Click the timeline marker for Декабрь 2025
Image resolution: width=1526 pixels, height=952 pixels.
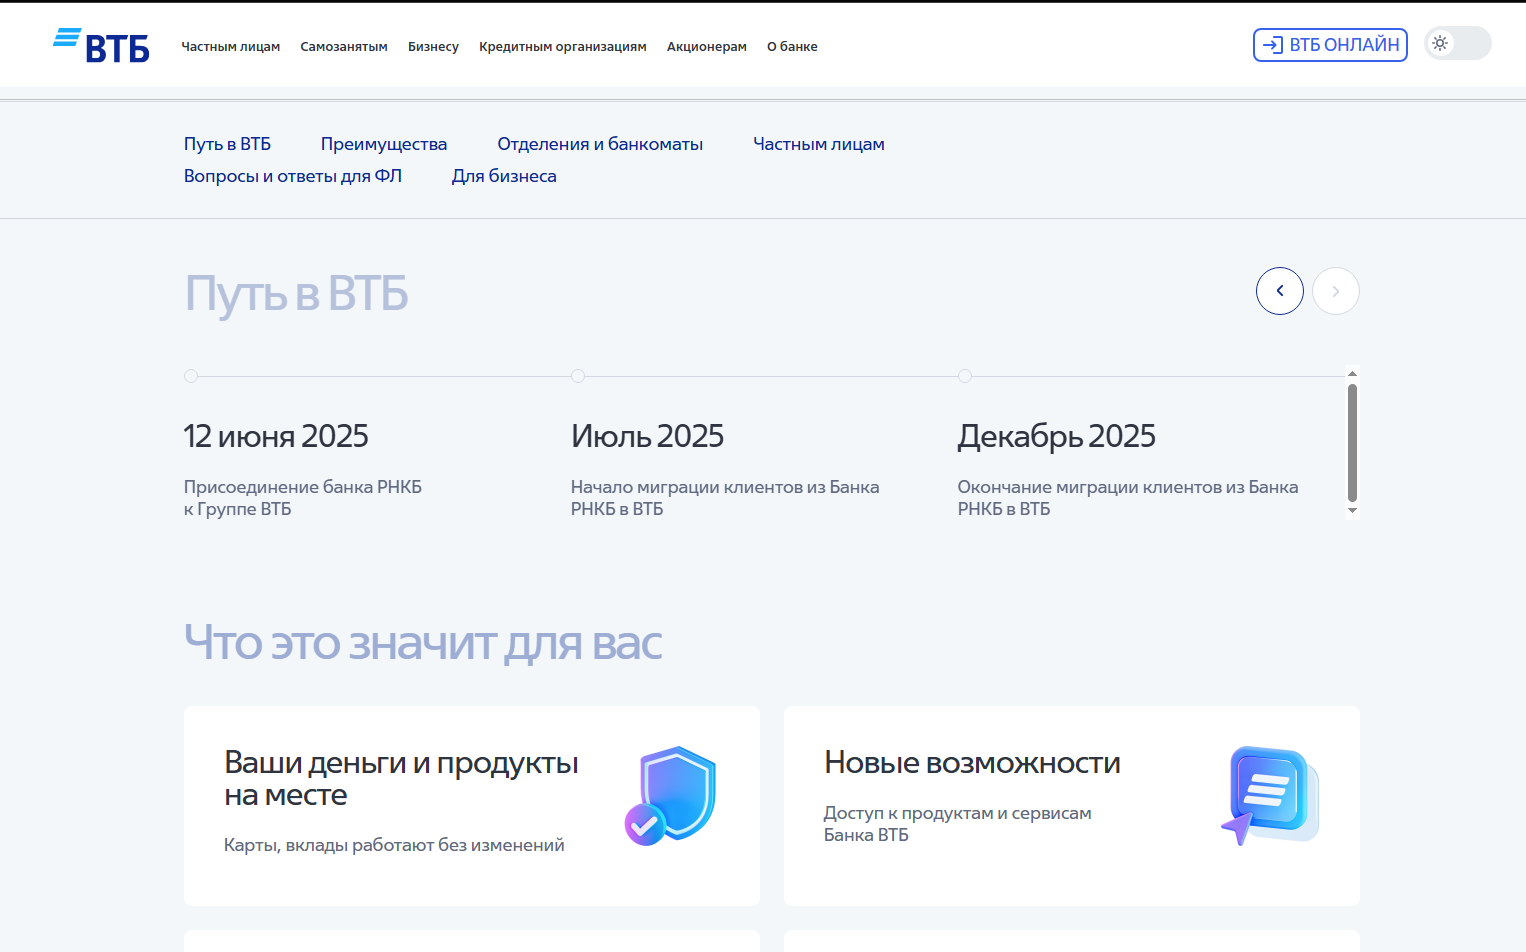(965, 376)
